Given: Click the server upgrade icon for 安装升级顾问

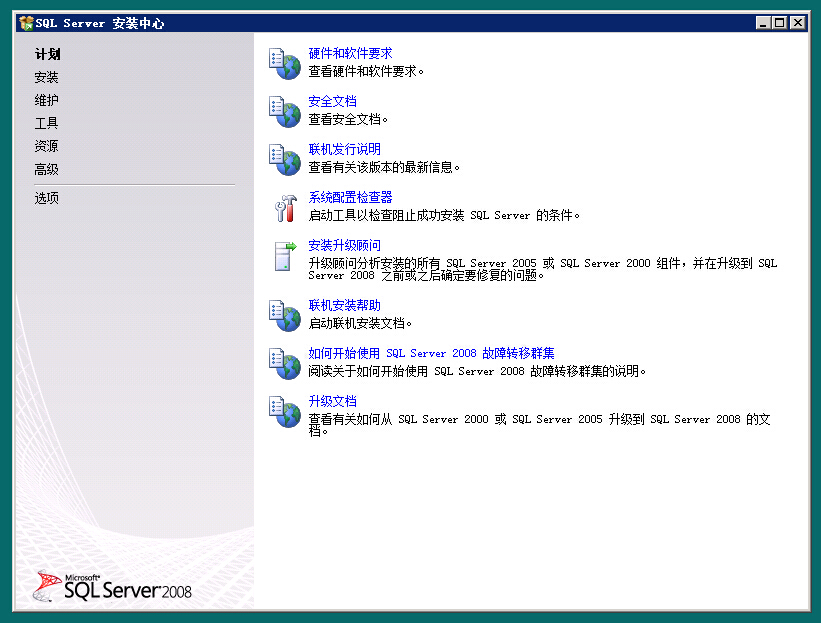Looking at the screenshot, I should [x=285, y=256].
